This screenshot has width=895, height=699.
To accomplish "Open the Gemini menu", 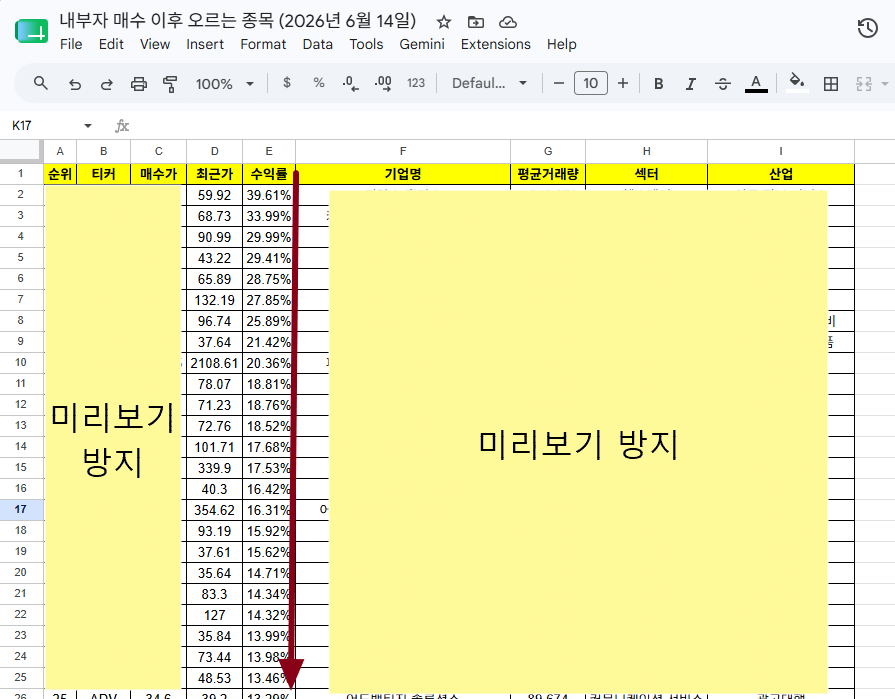I will [422, 45].
